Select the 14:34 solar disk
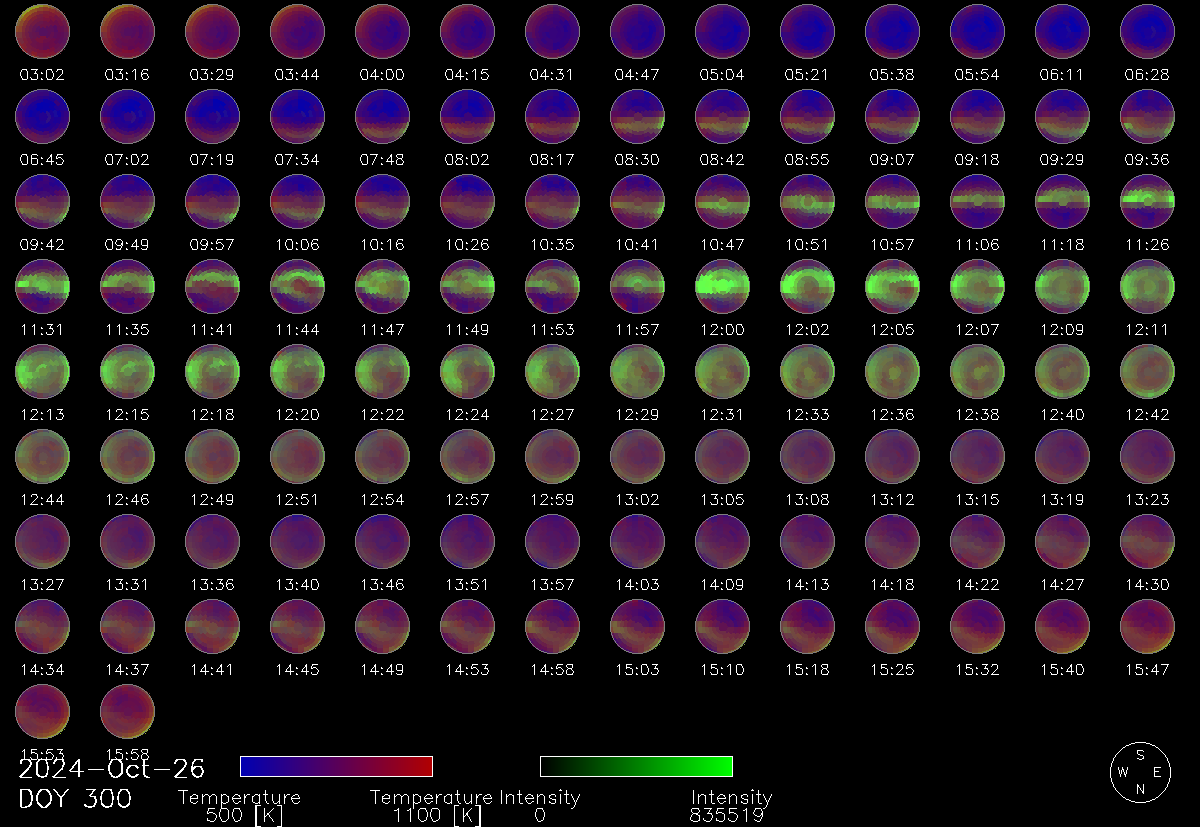 40,625
